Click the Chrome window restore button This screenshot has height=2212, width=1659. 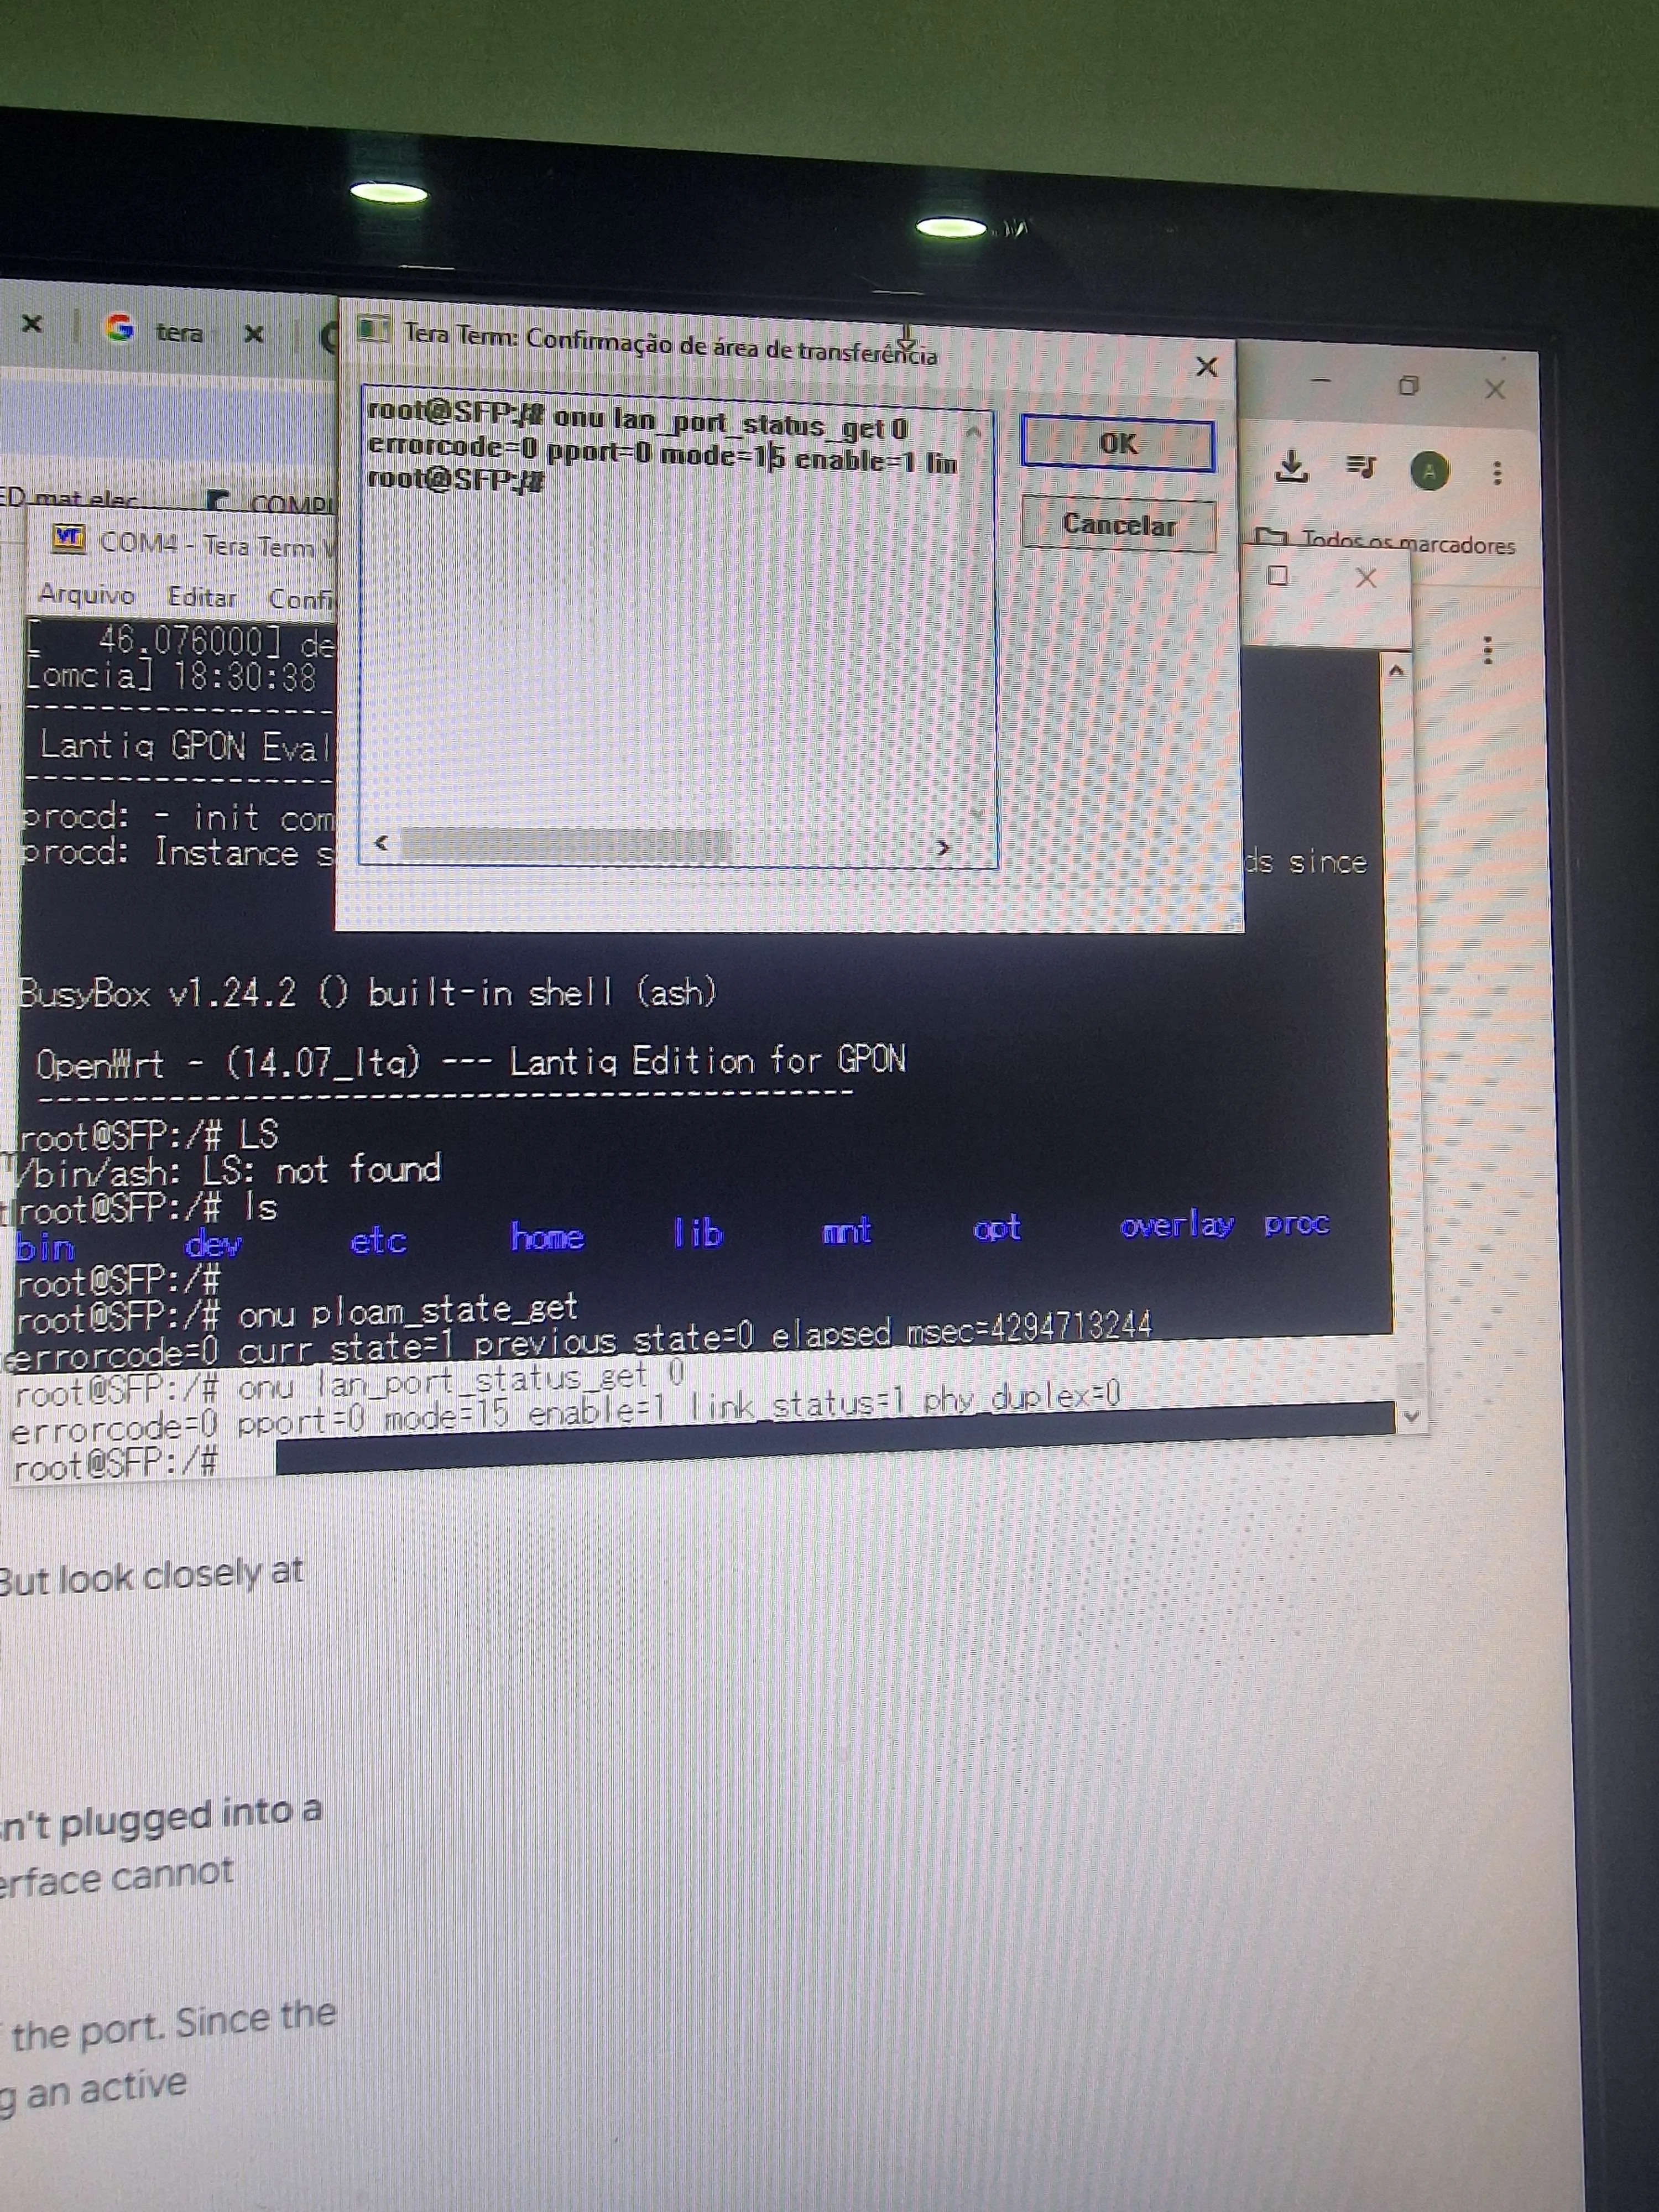pyautogui.click(x=1408, y=386)
